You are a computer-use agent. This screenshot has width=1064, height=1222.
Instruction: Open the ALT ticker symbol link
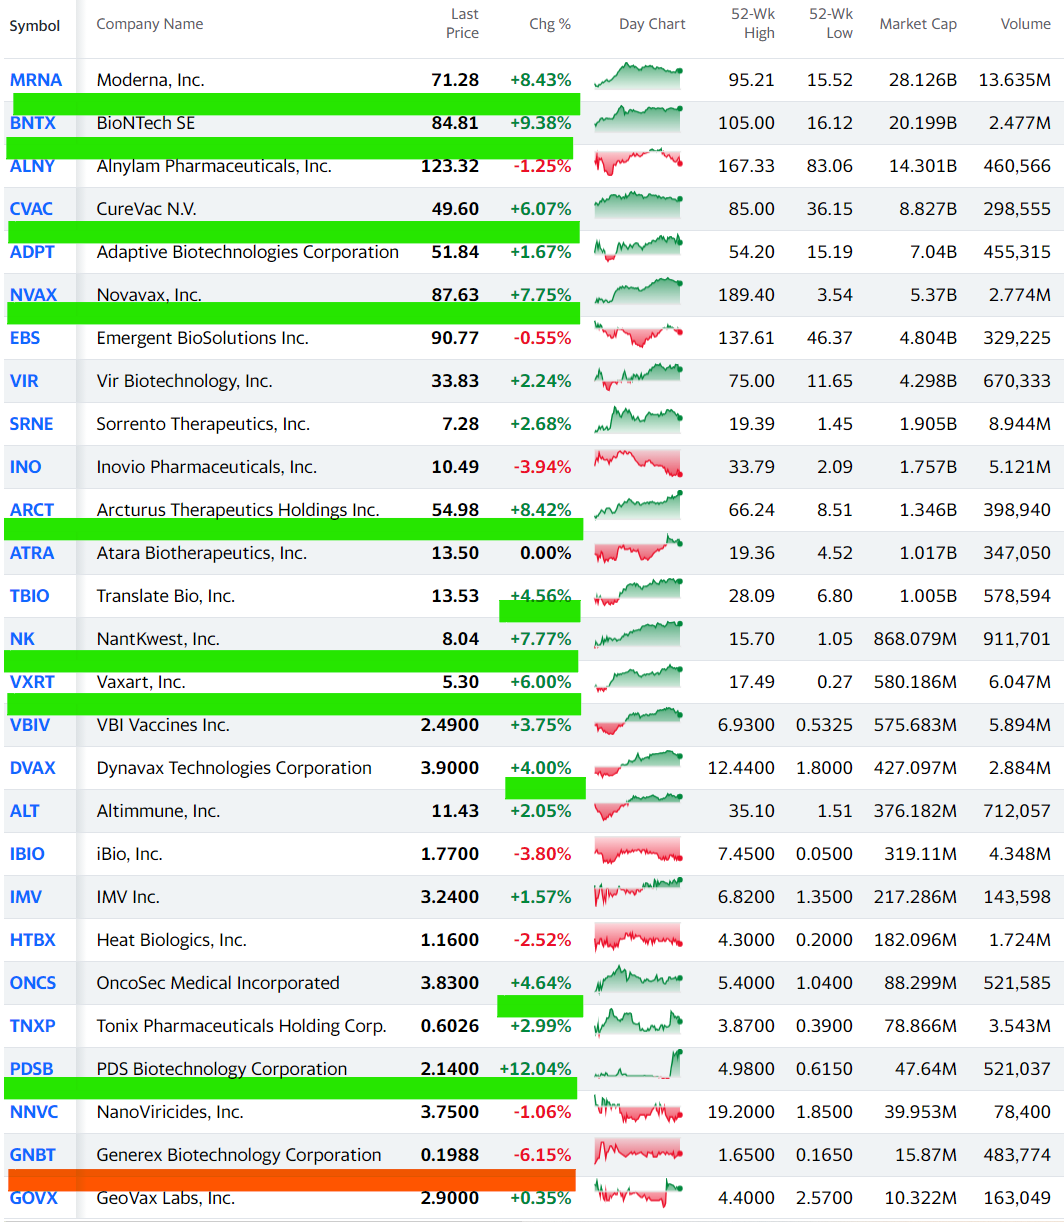tap(25, 811)
